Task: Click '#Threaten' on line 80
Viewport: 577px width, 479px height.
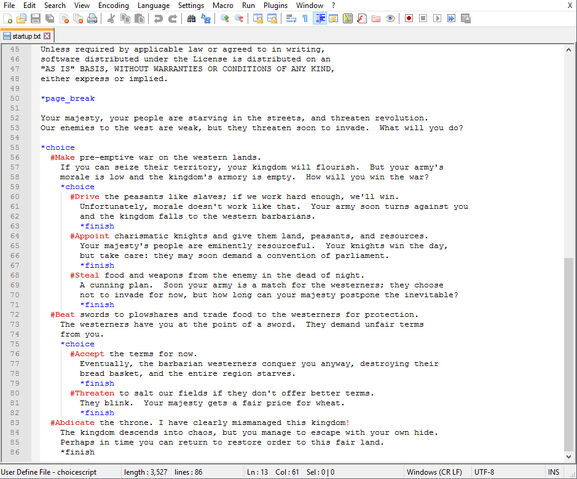Action: click(x=92, y=393)
